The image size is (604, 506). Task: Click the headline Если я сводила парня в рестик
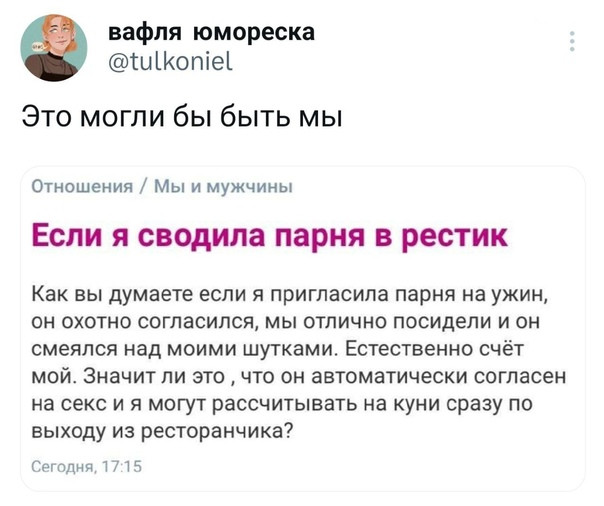click(270, 237)
